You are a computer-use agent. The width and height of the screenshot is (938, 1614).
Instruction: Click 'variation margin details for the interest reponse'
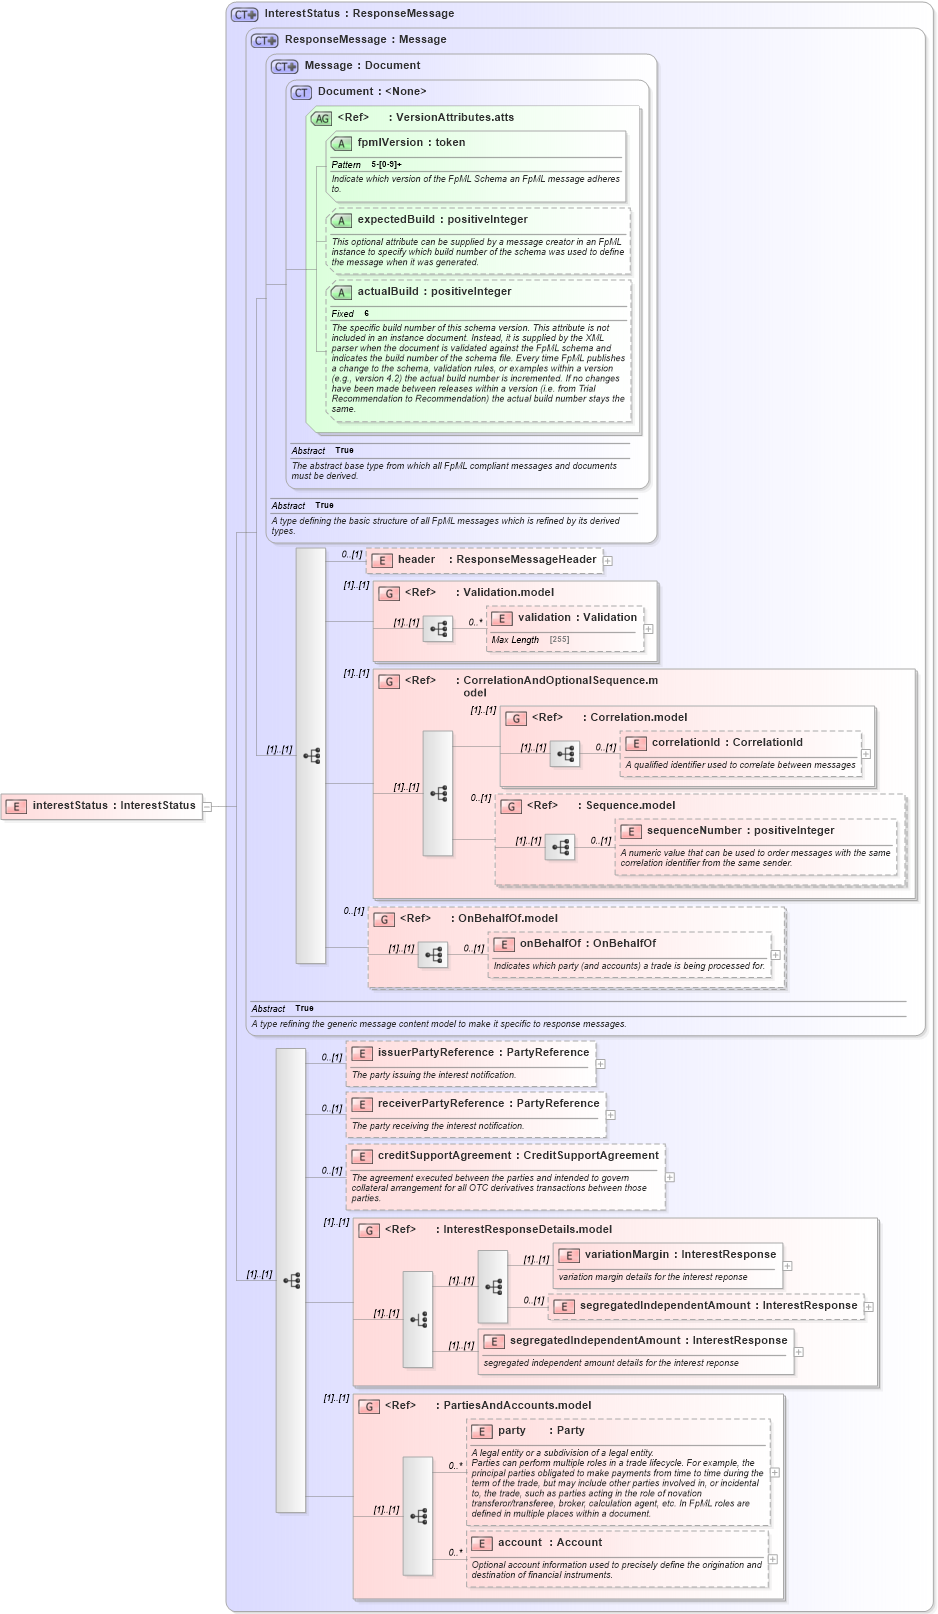click(653, 1277)
